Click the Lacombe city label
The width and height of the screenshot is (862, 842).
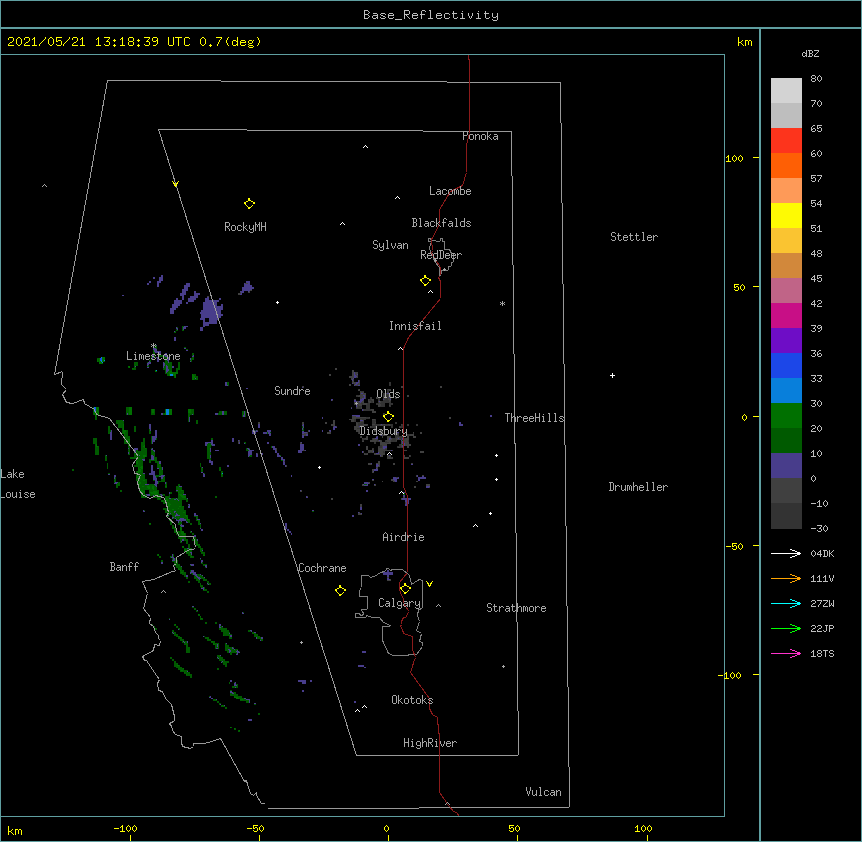(450, 191)
